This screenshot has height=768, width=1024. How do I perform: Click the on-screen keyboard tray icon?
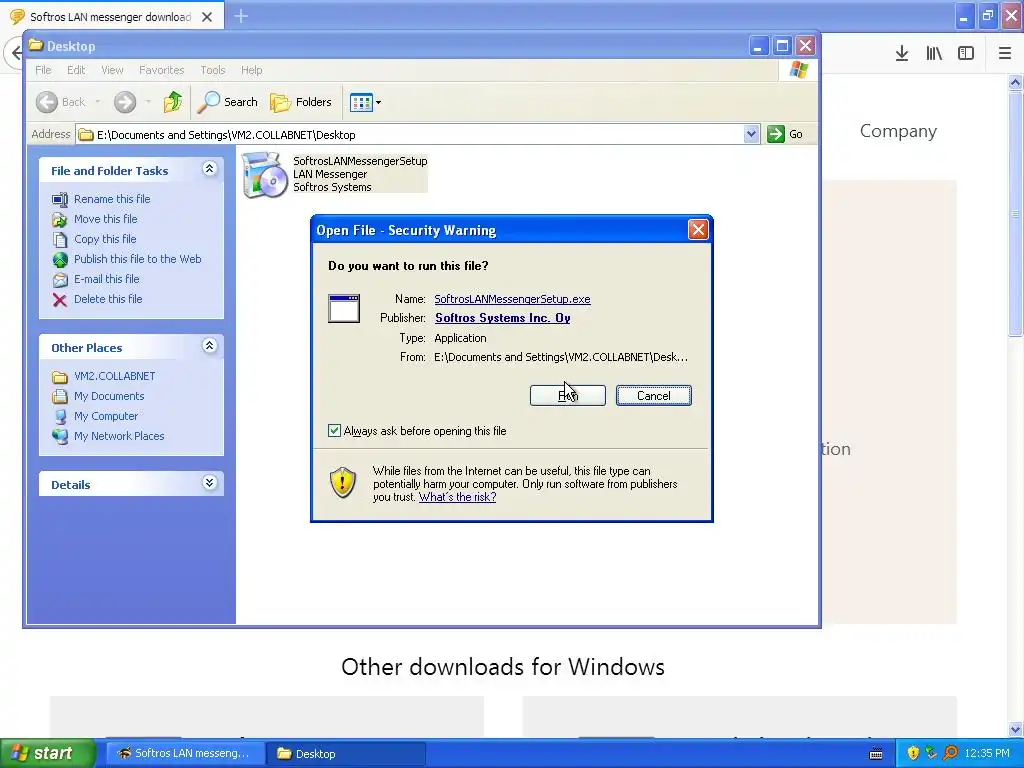876,754
